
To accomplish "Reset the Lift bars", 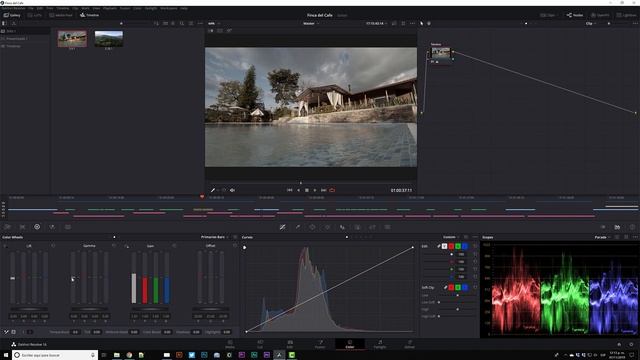I will click(x=53, y=246).
